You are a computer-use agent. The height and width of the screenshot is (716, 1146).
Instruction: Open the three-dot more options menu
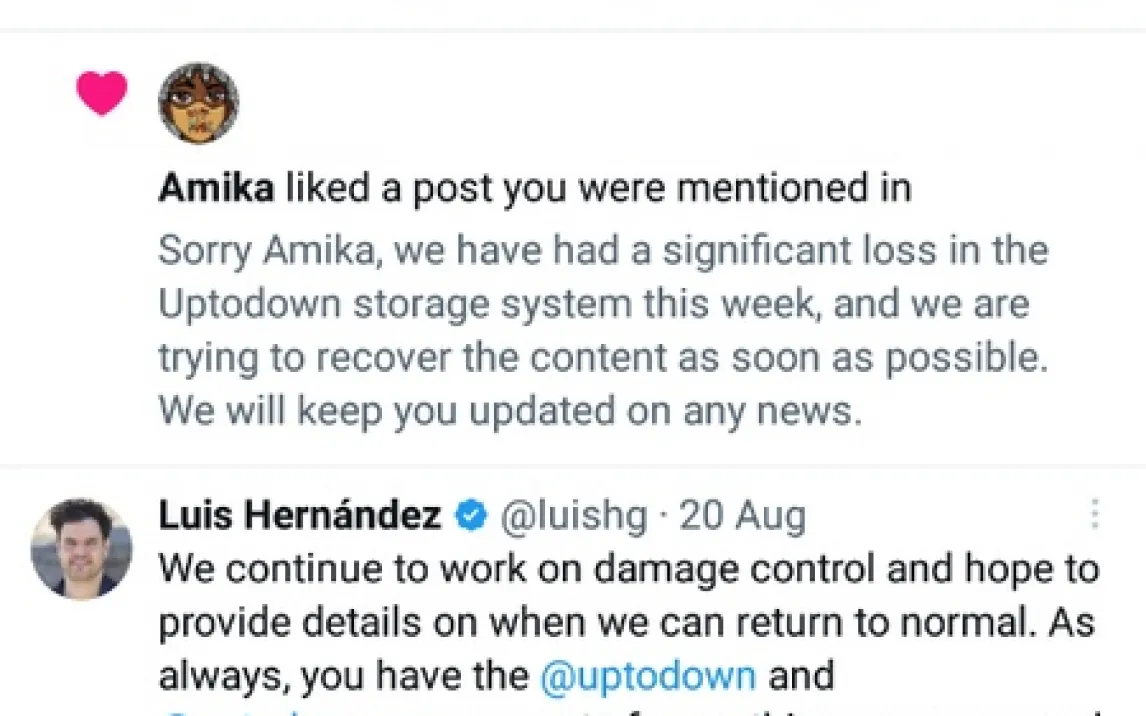pos(1095,514)
